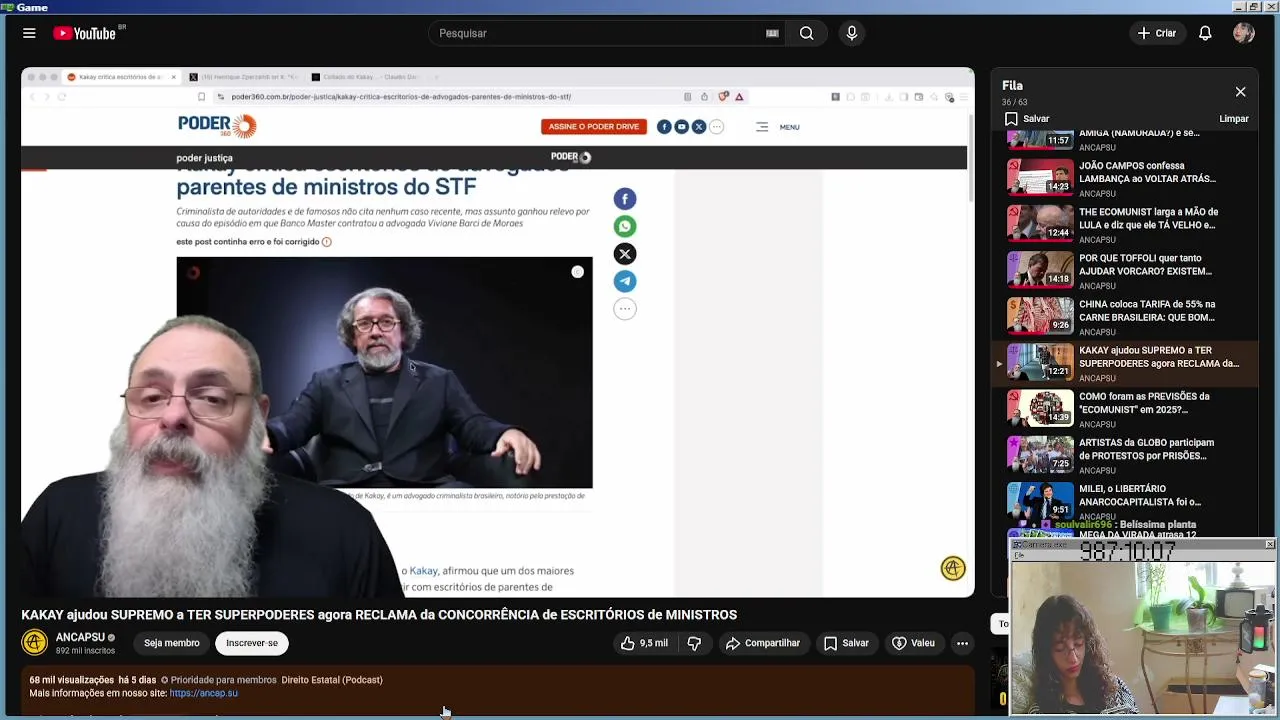Close the Fila queue panel

[x=1240, y=92]
